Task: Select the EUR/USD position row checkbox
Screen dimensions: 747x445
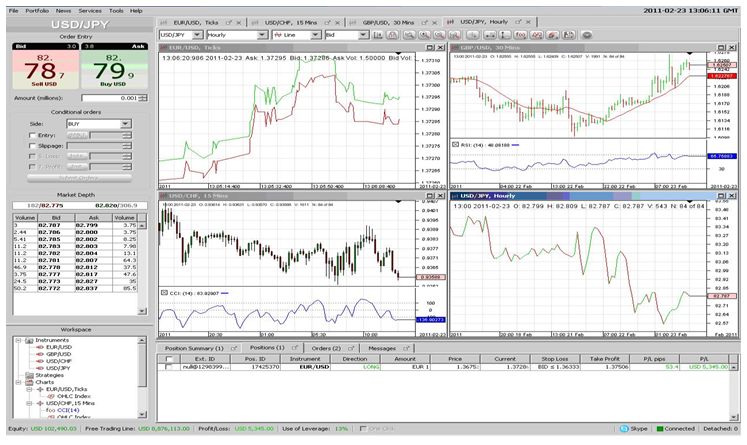Action: click(171, 368)
